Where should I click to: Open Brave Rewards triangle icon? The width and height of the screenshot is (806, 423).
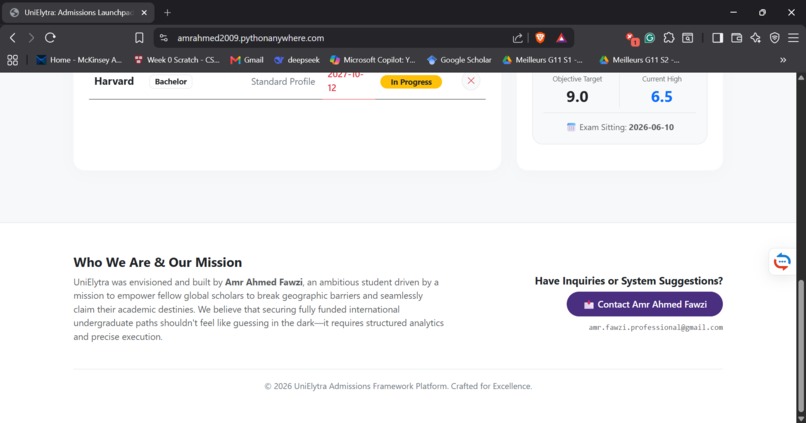(561, 38)
